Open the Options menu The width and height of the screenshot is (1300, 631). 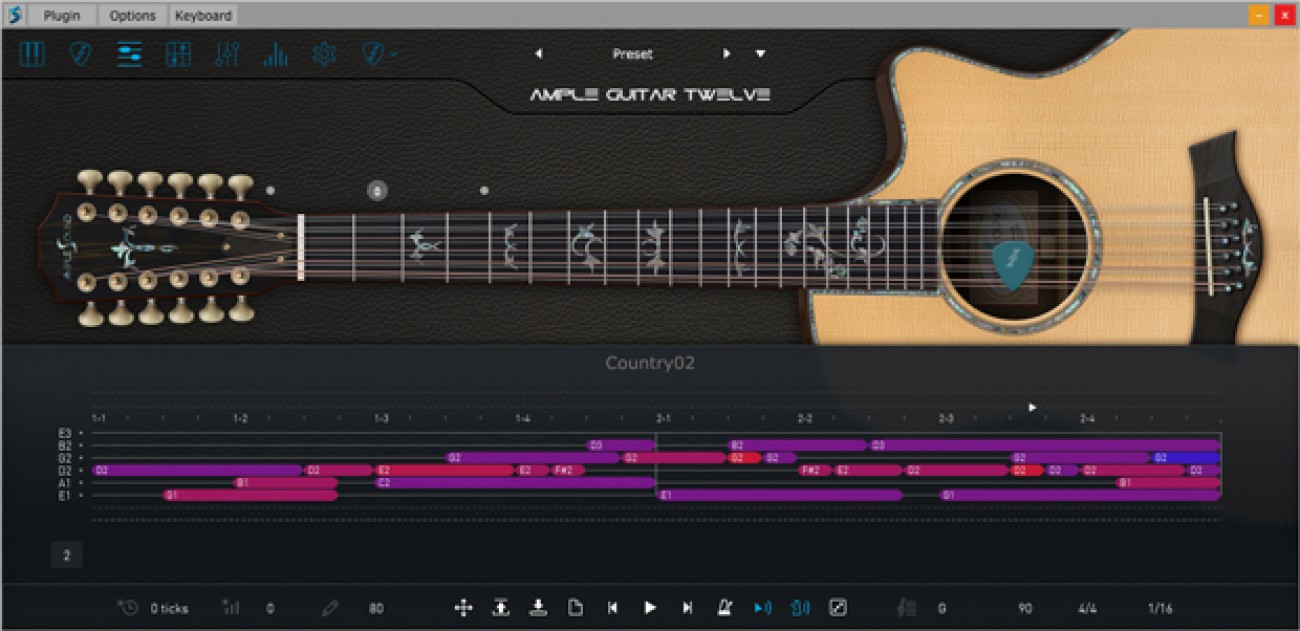click(x=133, y=15)
